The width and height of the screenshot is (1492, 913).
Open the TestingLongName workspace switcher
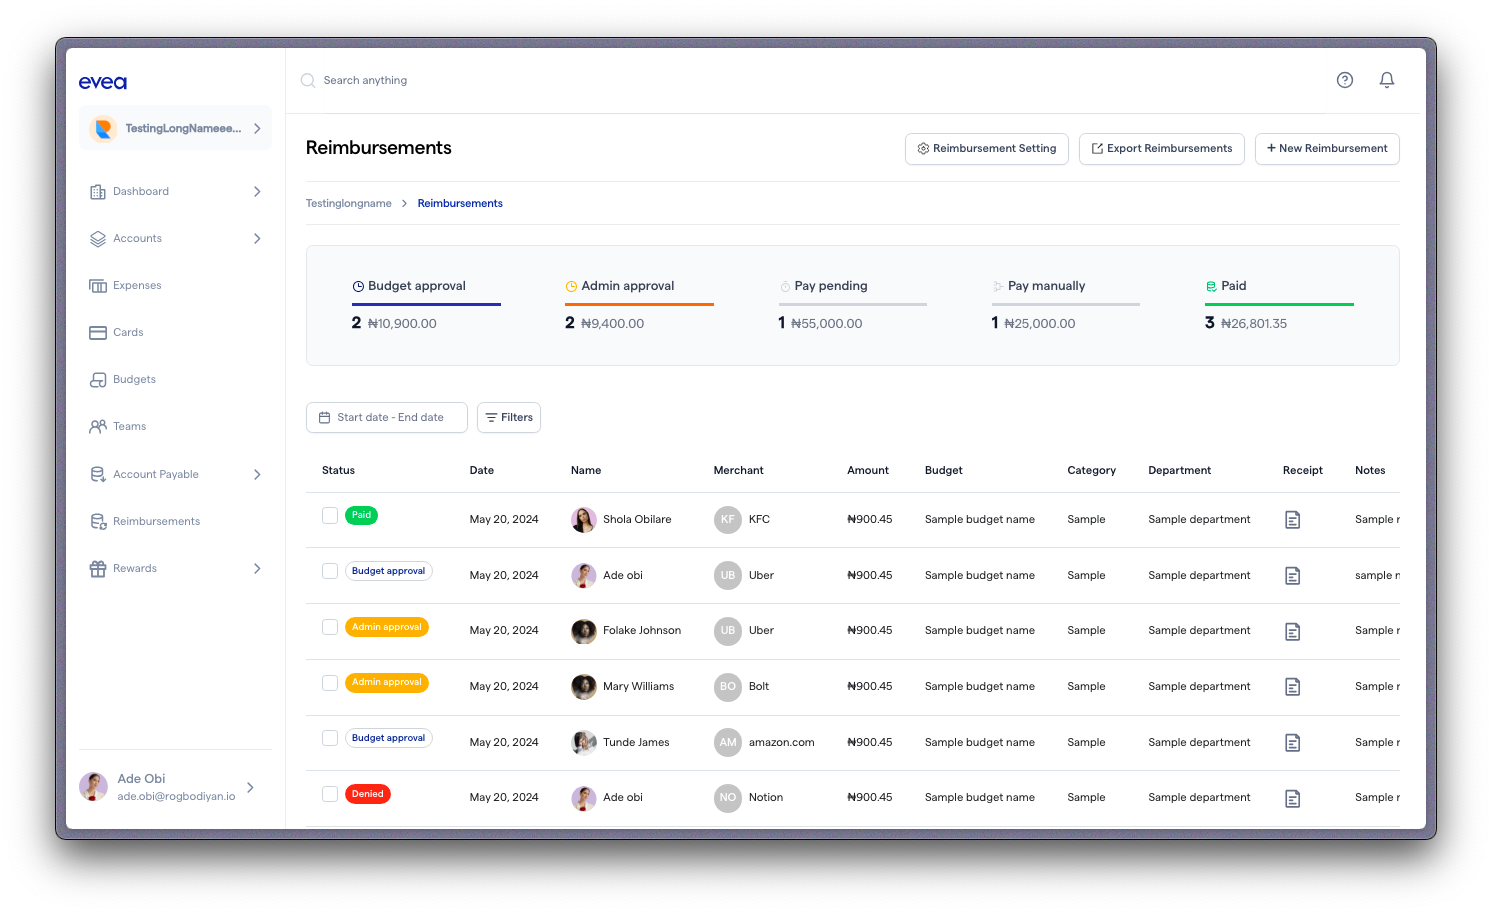coord(175,129)
